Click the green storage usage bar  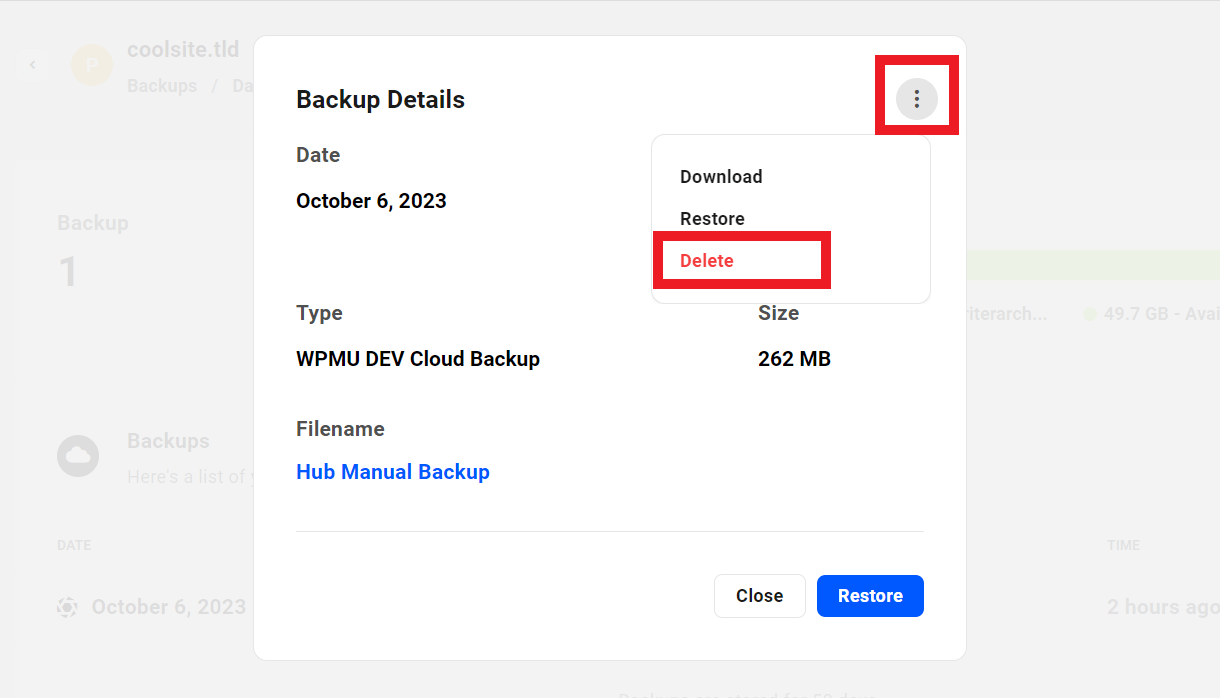pos(1093,265)
